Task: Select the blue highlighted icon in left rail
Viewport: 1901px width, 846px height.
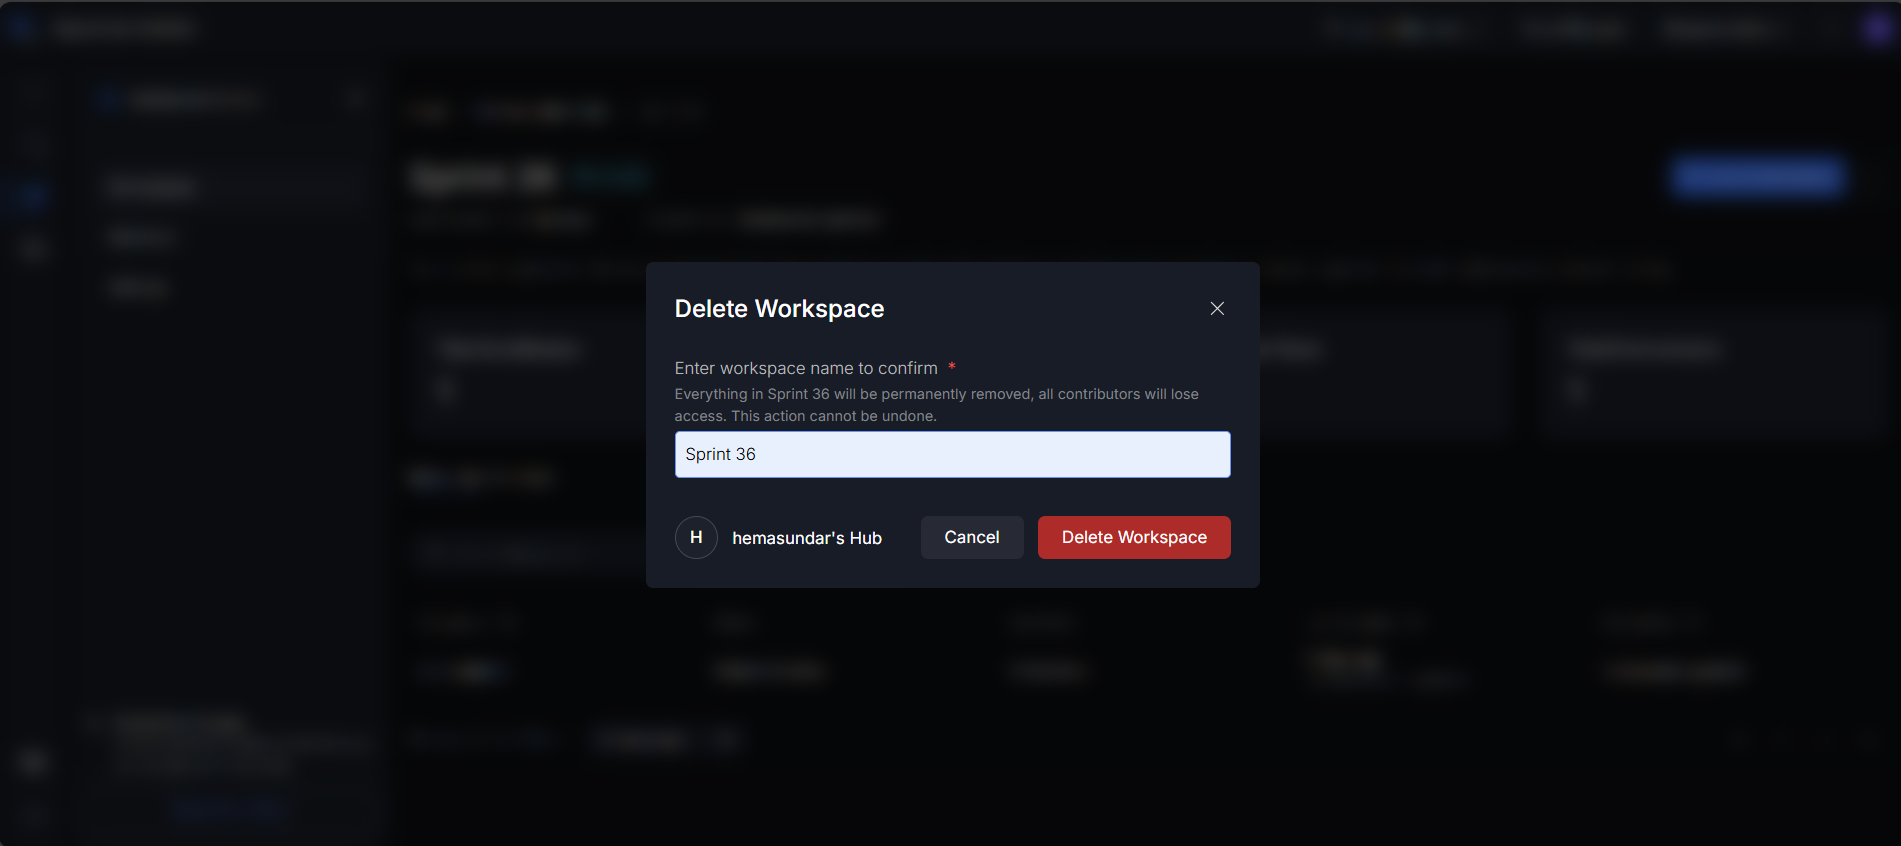Action: tap(33, 196)
